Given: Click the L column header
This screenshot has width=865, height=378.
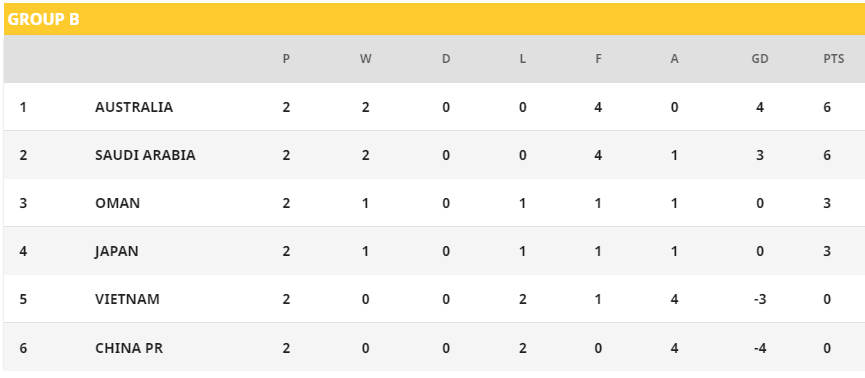Looking at the screenshot, I should 522,58.
